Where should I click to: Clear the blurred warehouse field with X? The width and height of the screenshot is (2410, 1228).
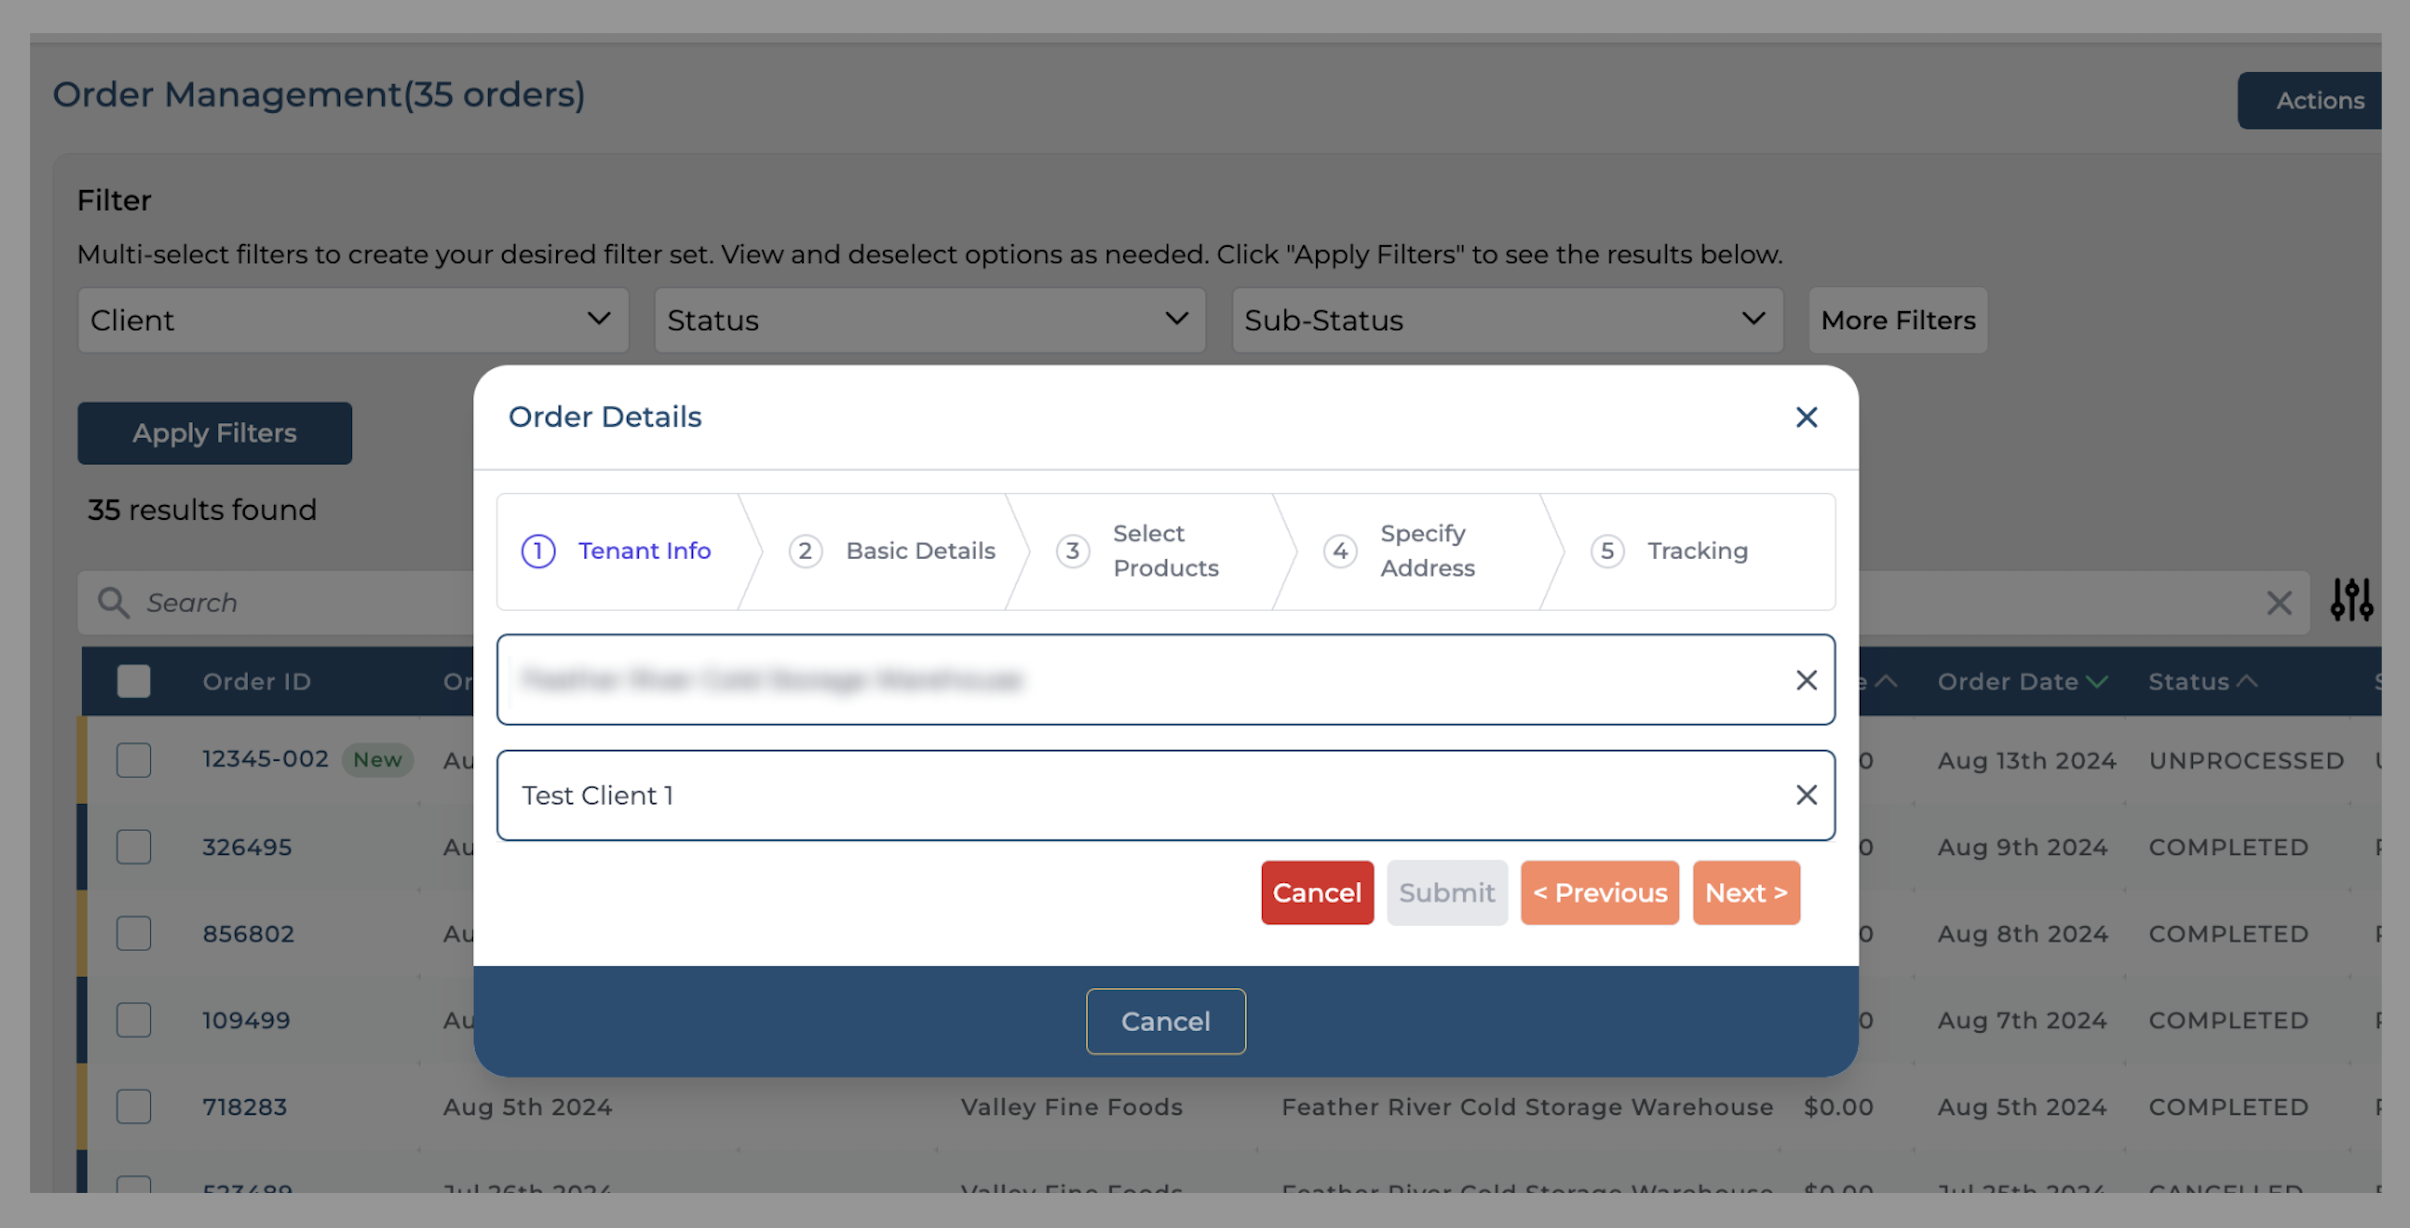(x=1805, y=680)
